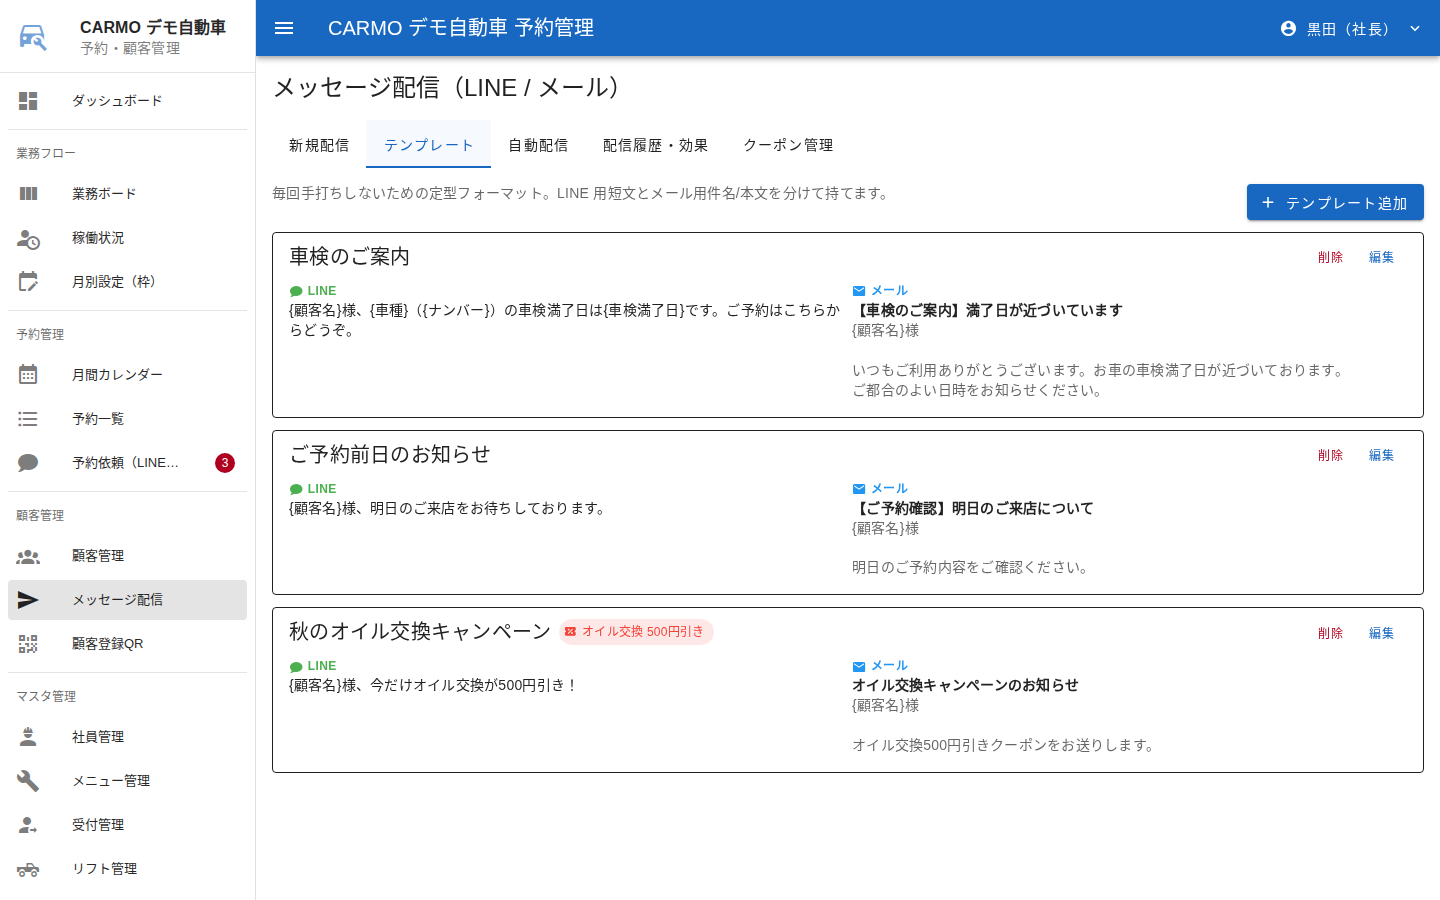The image size is (1440, 900).
Task: Click the CARMO car logo icon
Action: [33, 37]
